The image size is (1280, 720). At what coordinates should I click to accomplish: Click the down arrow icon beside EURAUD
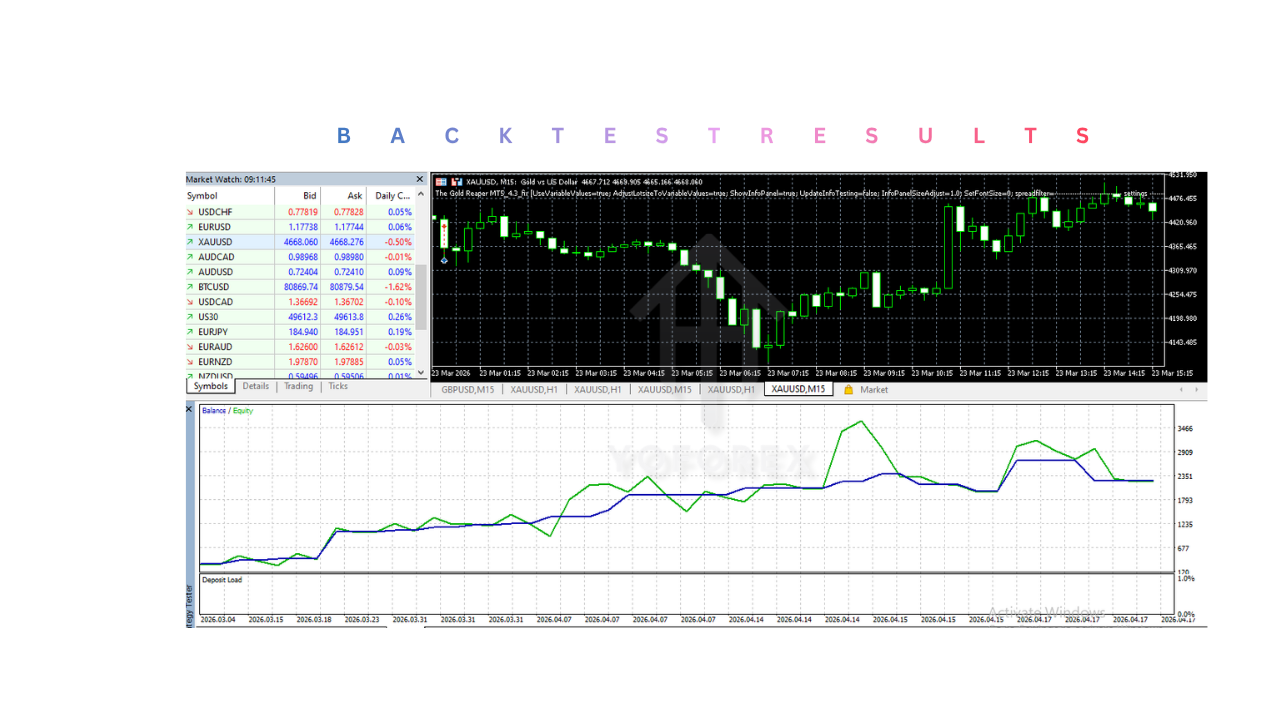190,347
